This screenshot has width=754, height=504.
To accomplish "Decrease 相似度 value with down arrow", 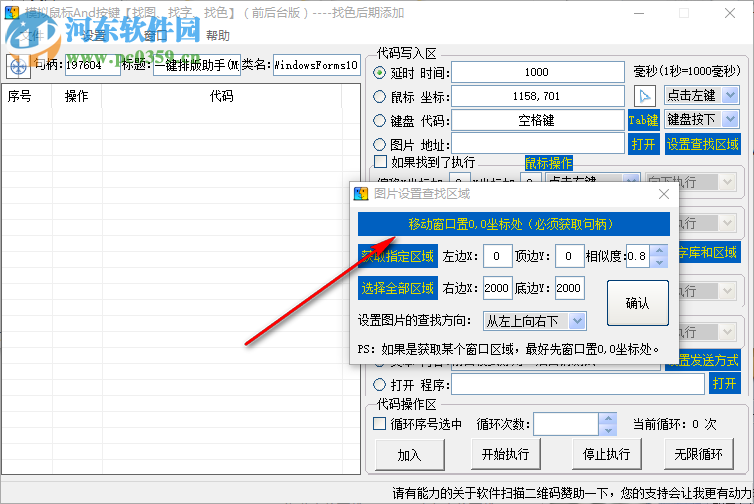I will tap(659, 262).
